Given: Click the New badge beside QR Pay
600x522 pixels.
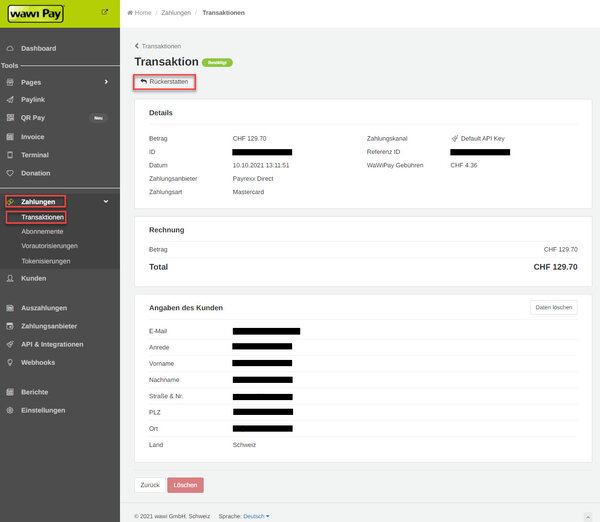Looking at the screenshot, I should pyautogui.click(x=98, y=118).
